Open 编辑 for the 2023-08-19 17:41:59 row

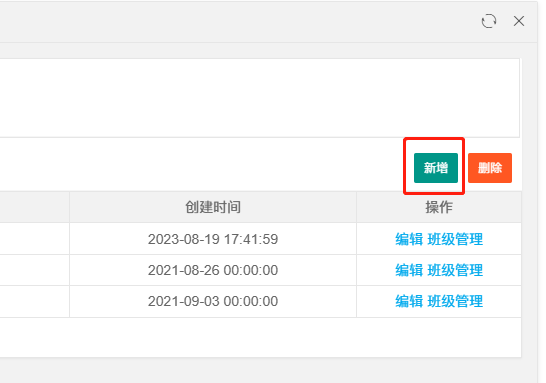pyautogui.click(x=409, y=239)
